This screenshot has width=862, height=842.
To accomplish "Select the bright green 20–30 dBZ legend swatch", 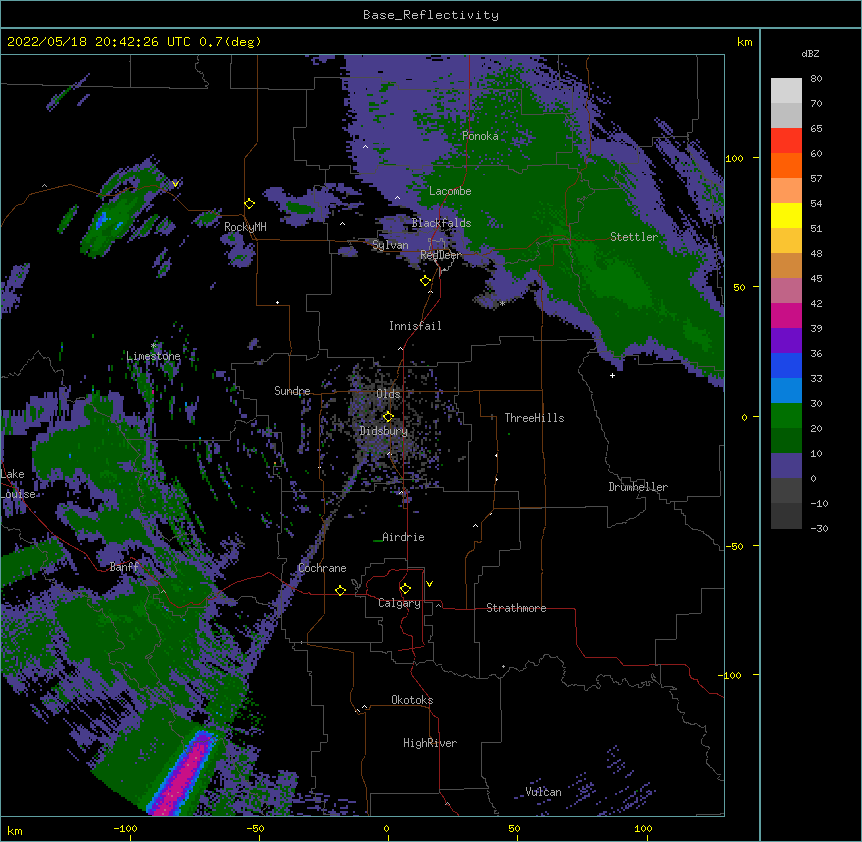I will click(x=786, y=416).
